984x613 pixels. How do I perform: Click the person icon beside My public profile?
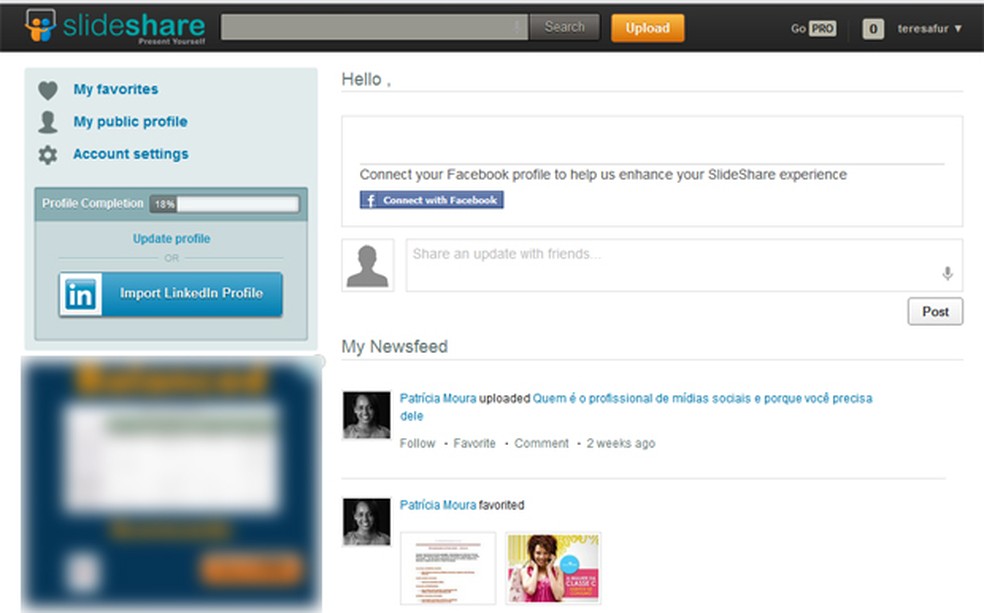(x=48, y=121)
